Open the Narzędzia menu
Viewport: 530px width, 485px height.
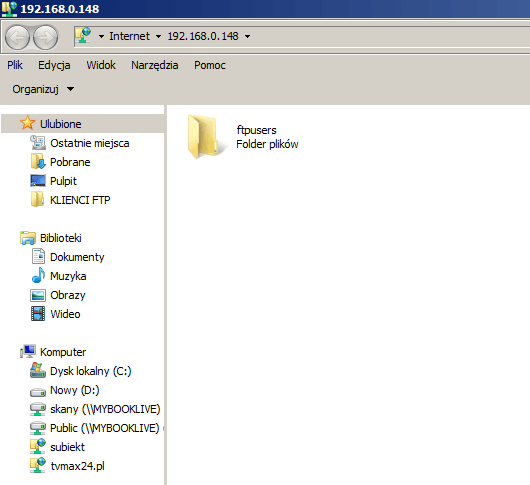(155, 65)
